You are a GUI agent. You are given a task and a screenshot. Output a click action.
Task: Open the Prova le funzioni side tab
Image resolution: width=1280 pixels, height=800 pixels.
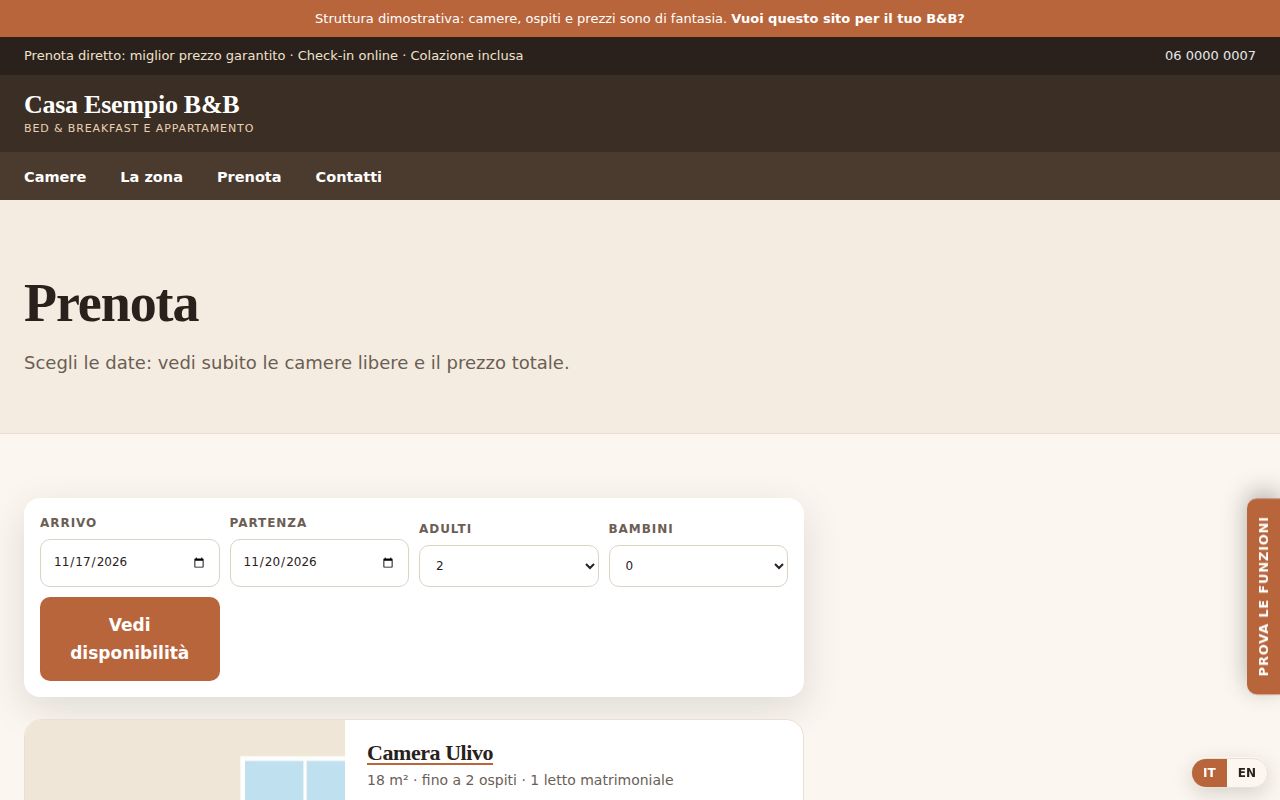click(x=1263, y=596)
